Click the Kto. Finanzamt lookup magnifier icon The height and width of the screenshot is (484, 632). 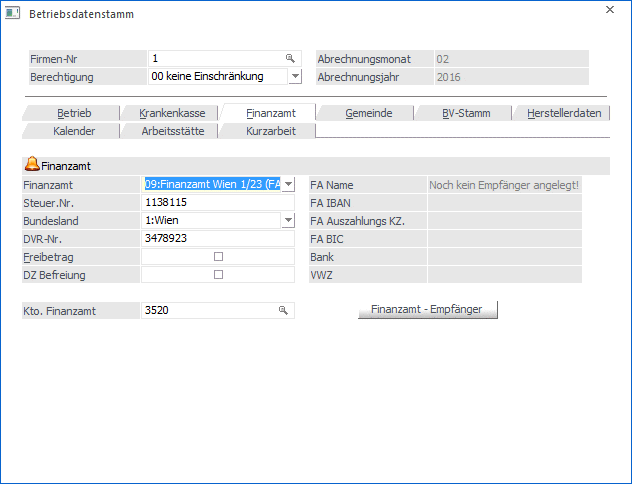tap(283, 311)
